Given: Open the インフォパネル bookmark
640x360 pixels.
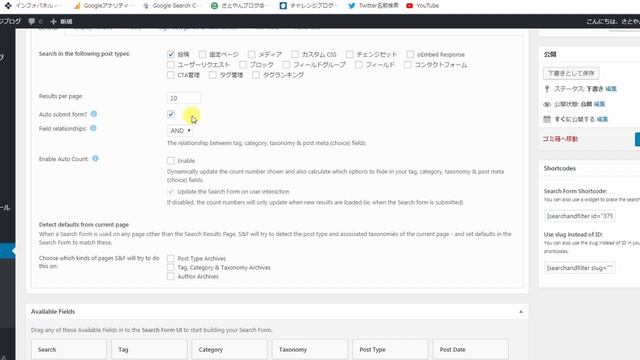Looking at the screenshot, I should tap(33, 6).
